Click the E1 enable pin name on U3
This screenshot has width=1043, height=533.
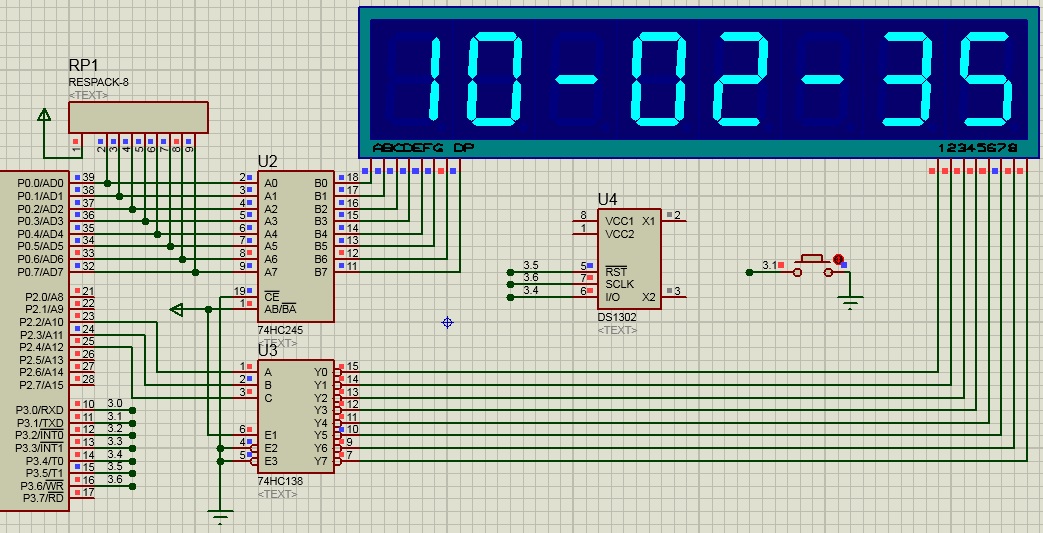271,435
